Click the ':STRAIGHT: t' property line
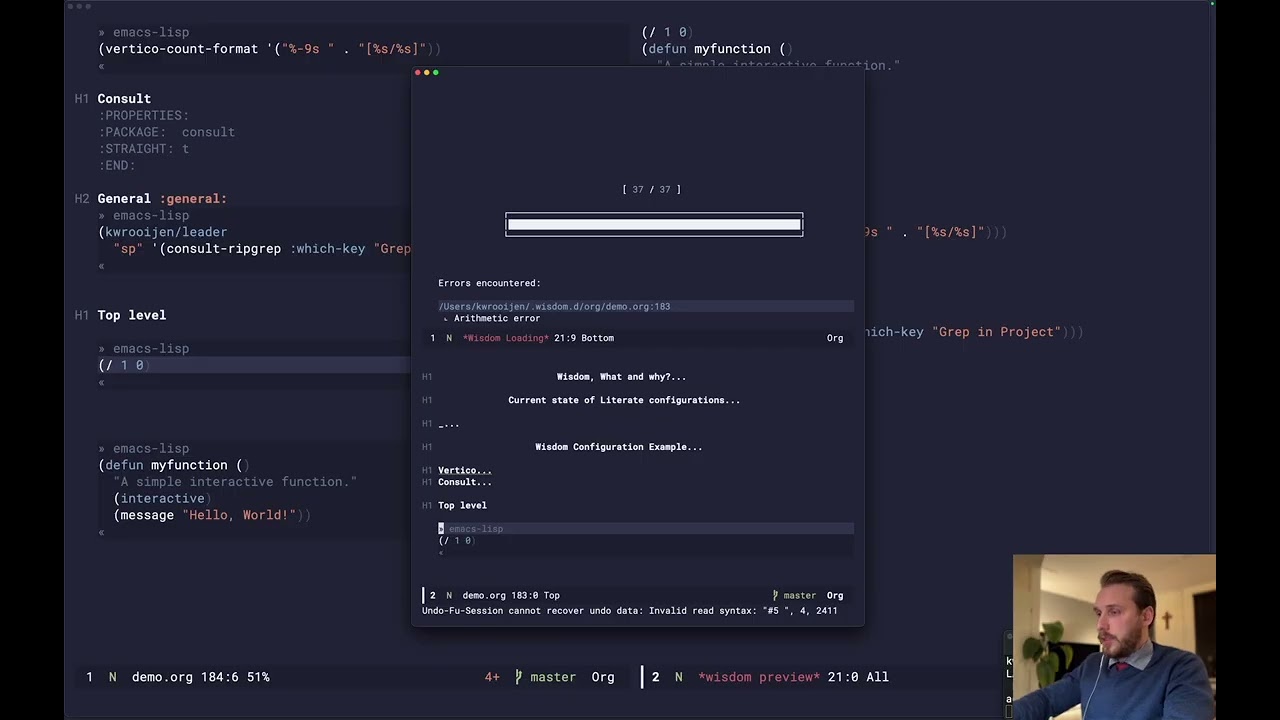Viewport: 1280px width, 720px height. click(144, 149)
